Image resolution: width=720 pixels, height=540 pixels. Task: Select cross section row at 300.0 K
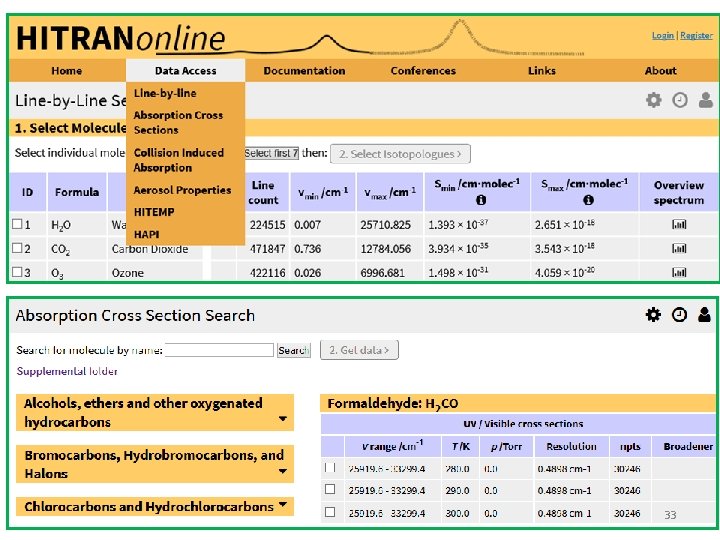click(x=330, y=512)
